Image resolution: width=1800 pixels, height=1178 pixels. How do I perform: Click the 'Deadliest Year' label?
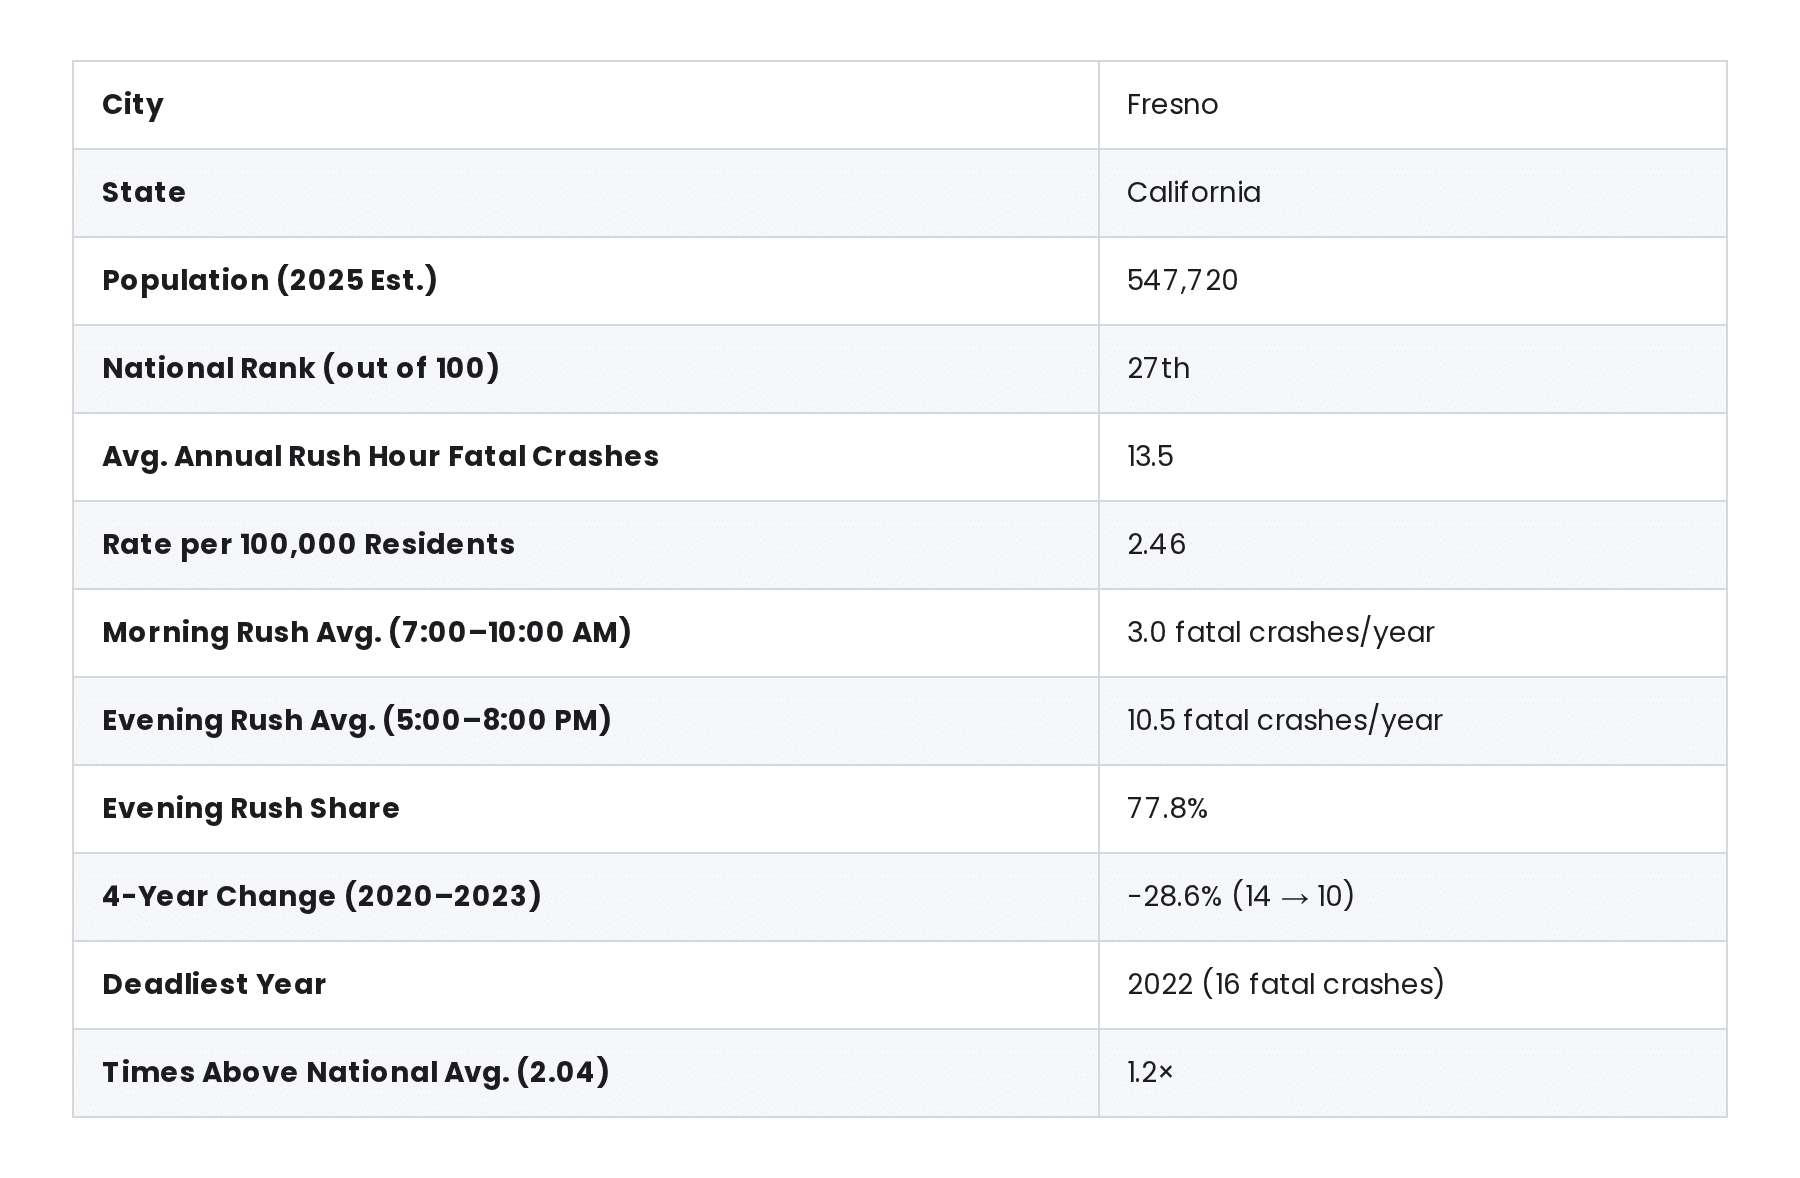[x=214, y=985]
